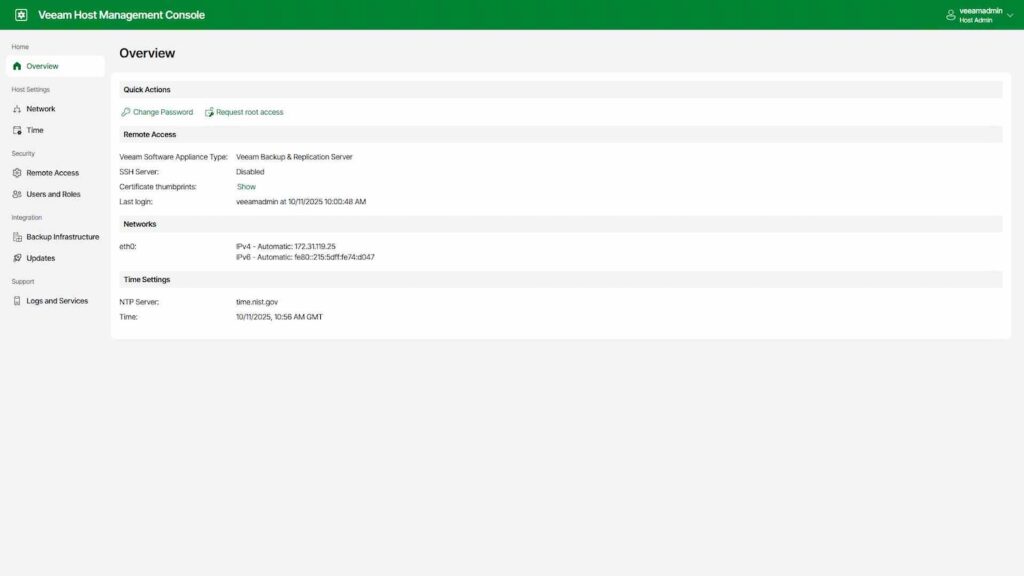This screenshot has width=1024, height=576.
Task: Click the Users and Roles people icon
Action: 17,194
